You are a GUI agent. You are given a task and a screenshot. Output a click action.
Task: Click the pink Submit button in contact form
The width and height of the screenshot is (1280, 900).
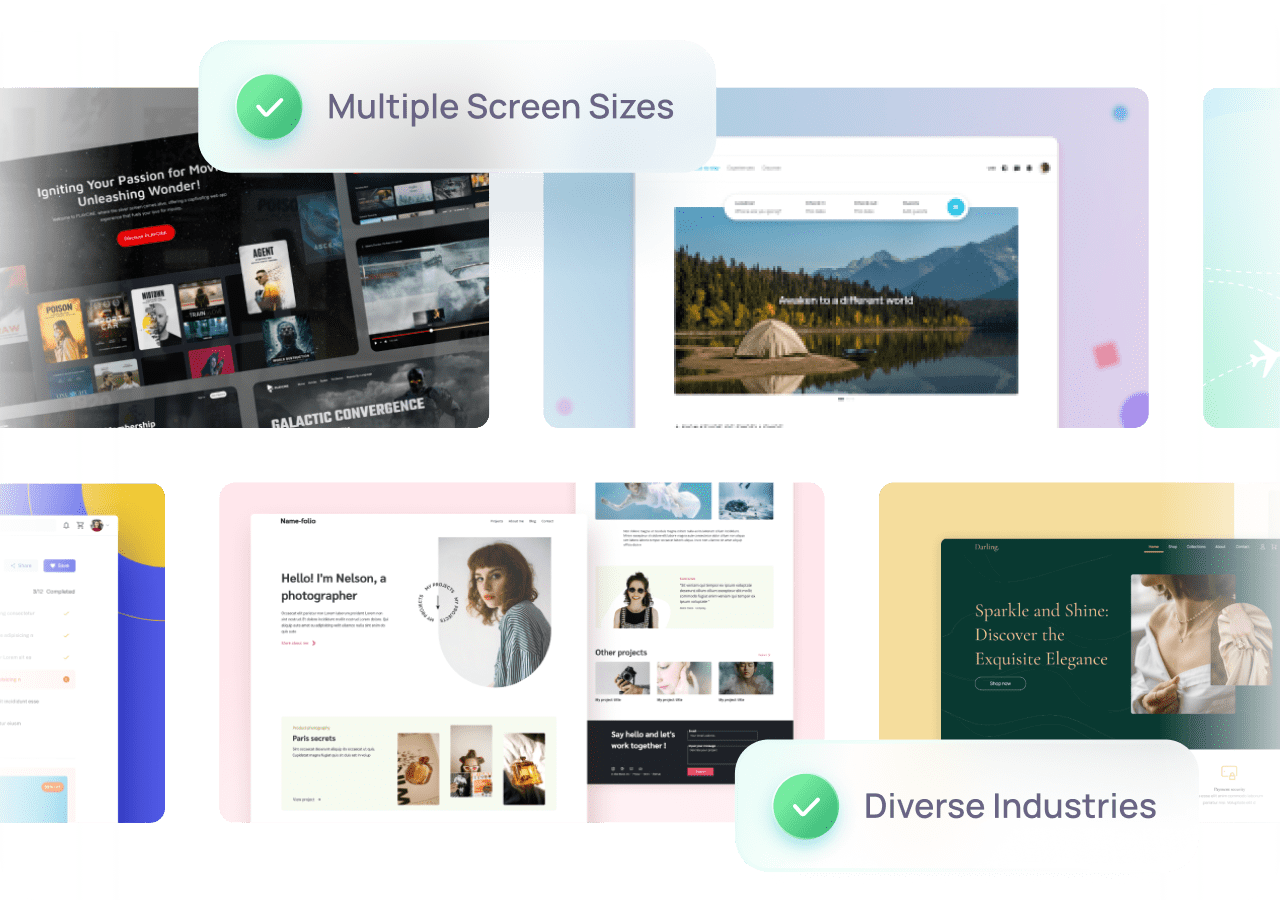point(700,771)
